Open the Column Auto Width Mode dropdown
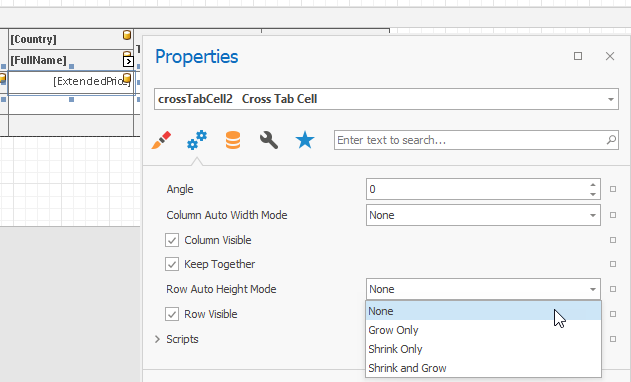Viewport: 631px width, 382px height. coord(593,215)
